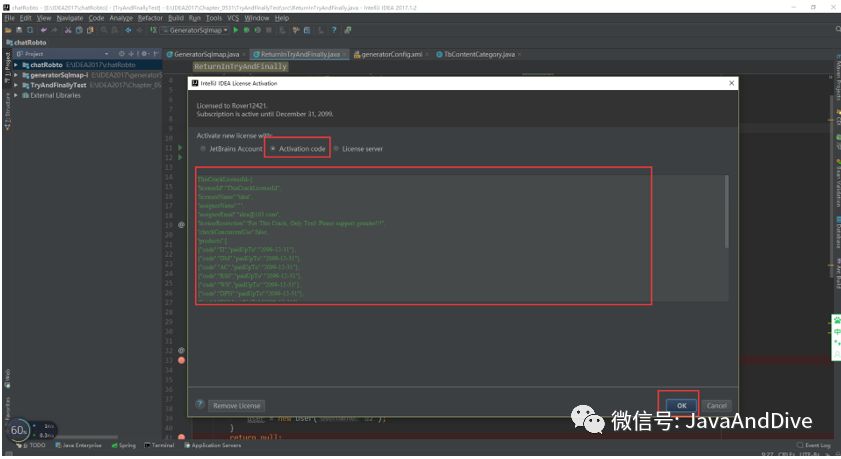Run with Coverage icon

257,30
